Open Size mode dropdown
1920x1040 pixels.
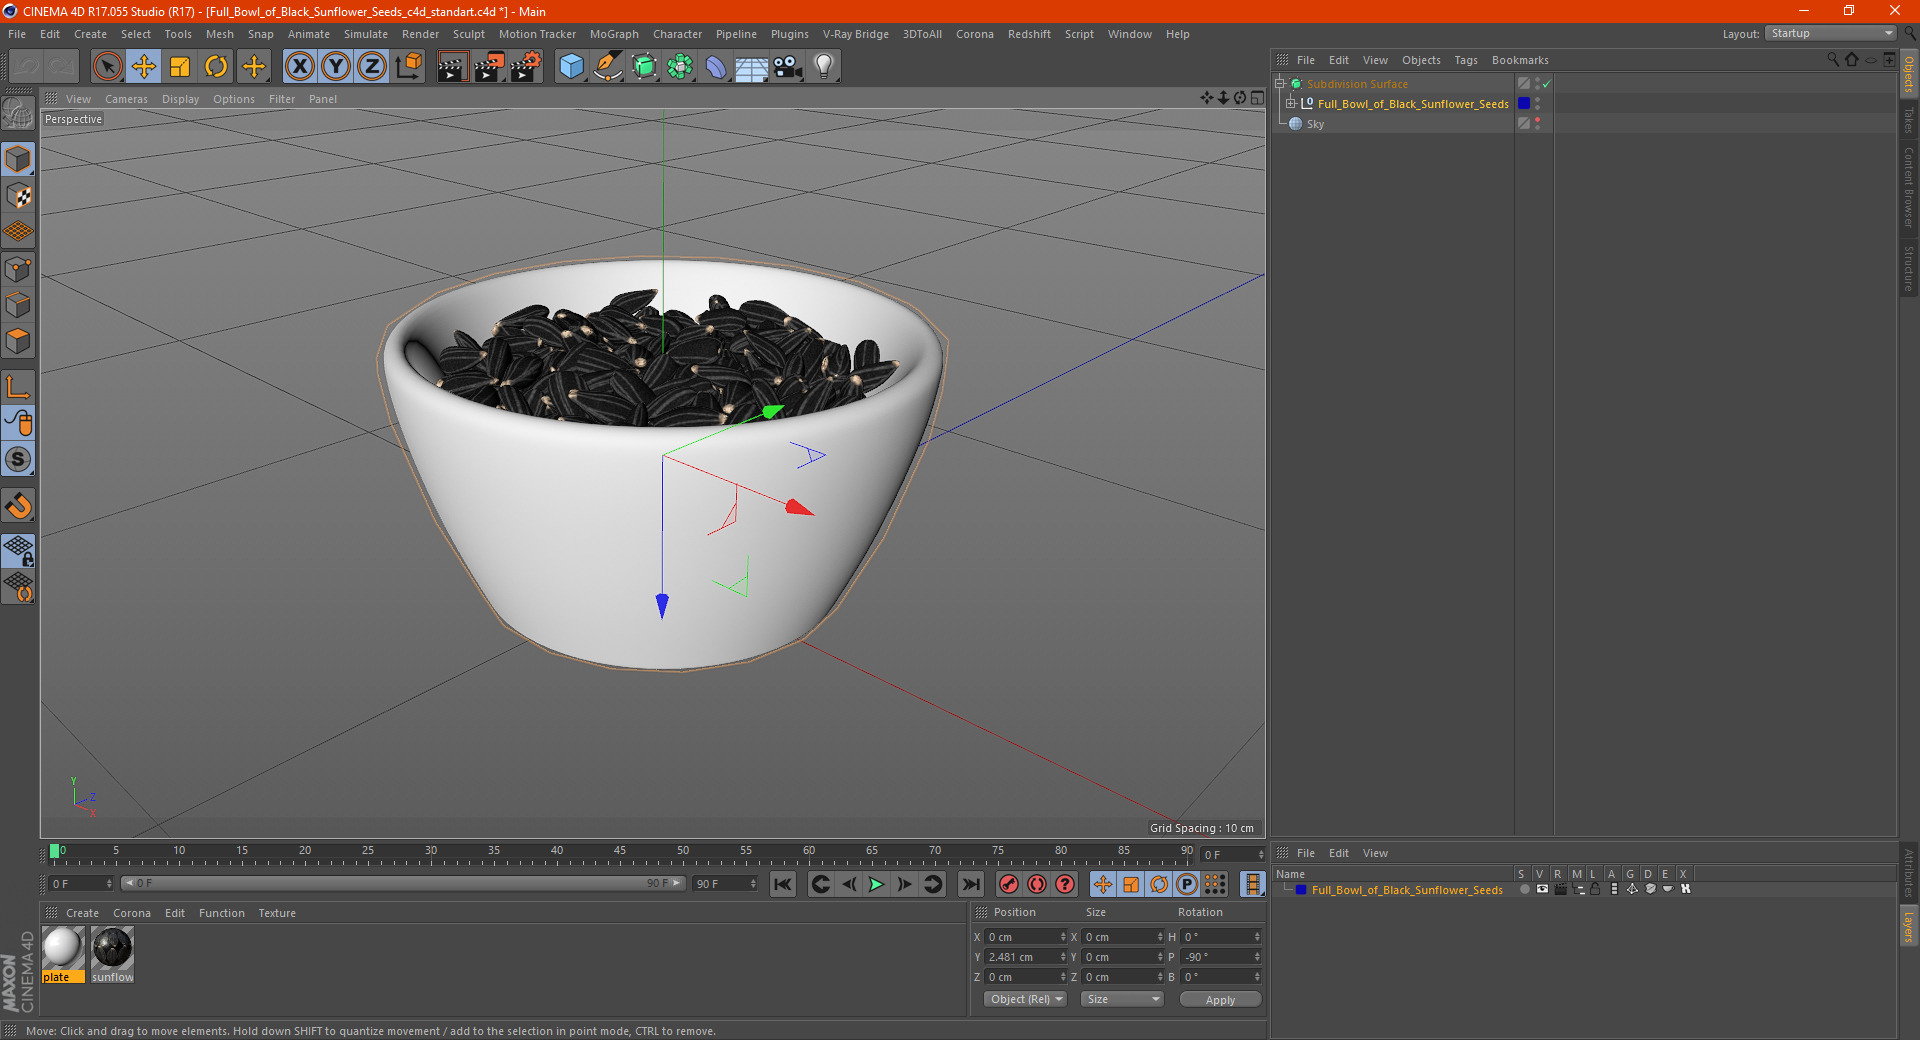tap(1122, 999)
